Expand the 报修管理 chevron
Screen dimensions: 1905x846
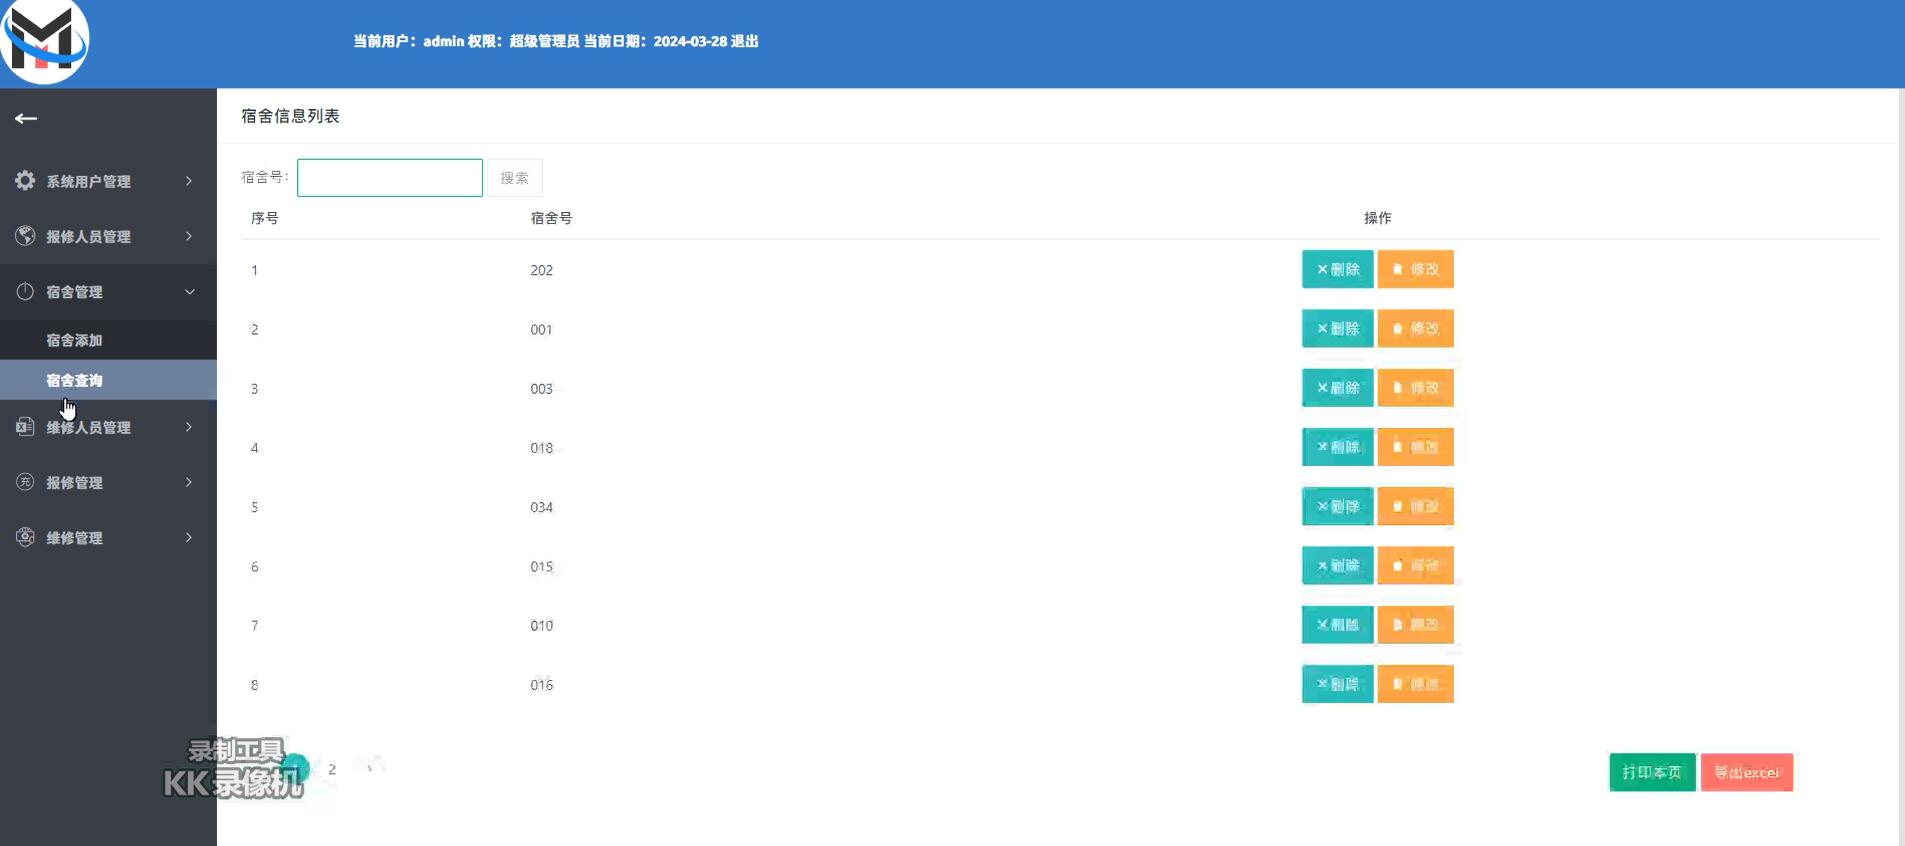pos(189,482)
